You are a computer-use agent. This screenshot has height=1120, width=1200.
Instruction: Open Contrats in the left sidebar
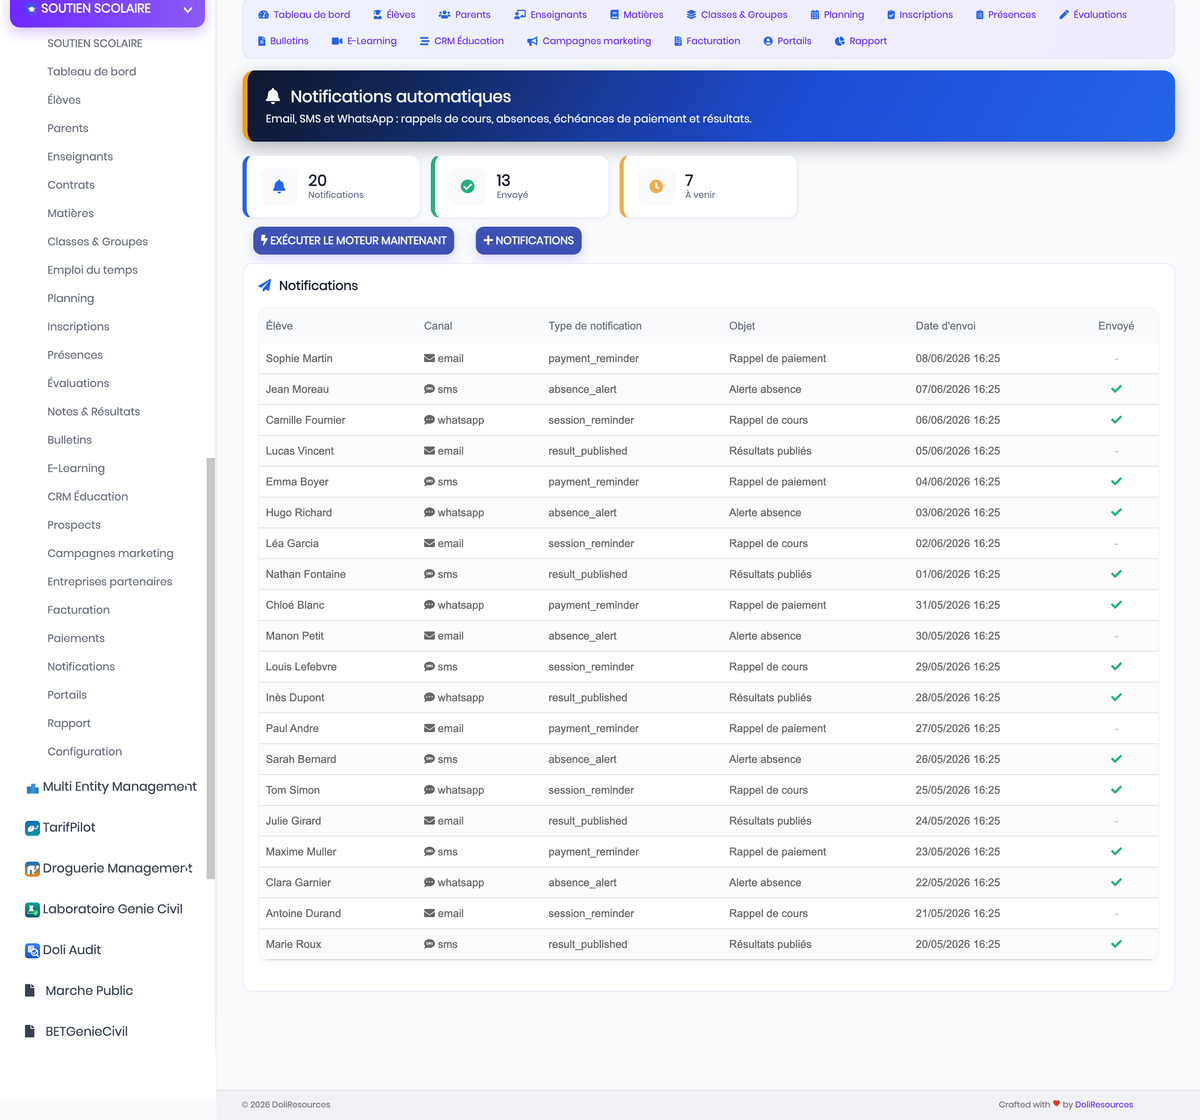(71, 185)
